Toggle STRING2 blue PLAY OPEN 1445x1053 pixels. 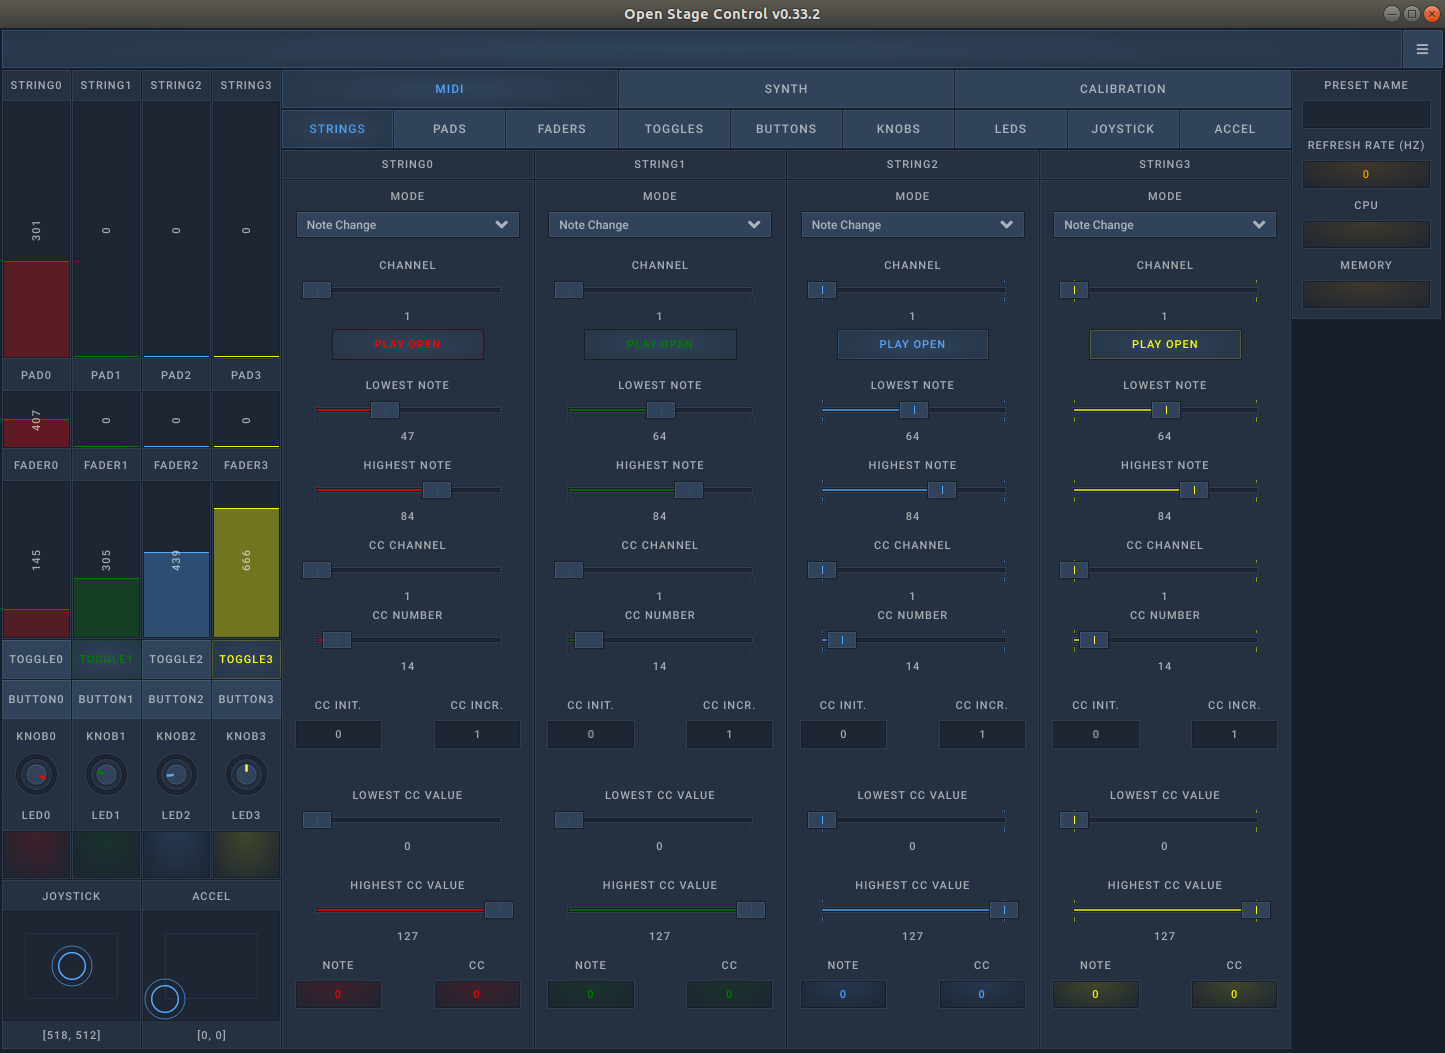pos(912,344)
